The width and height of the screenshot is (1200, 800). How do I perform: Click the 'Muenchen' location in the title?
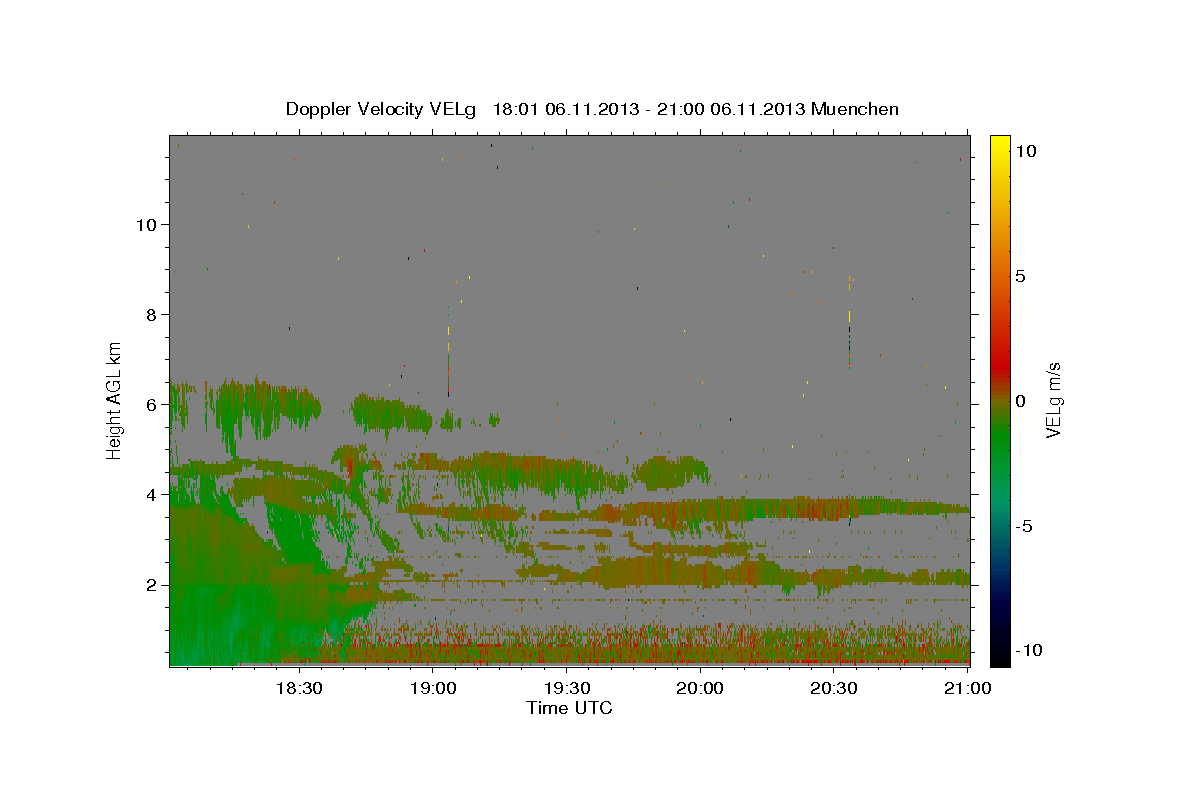[x=855, y=109]
